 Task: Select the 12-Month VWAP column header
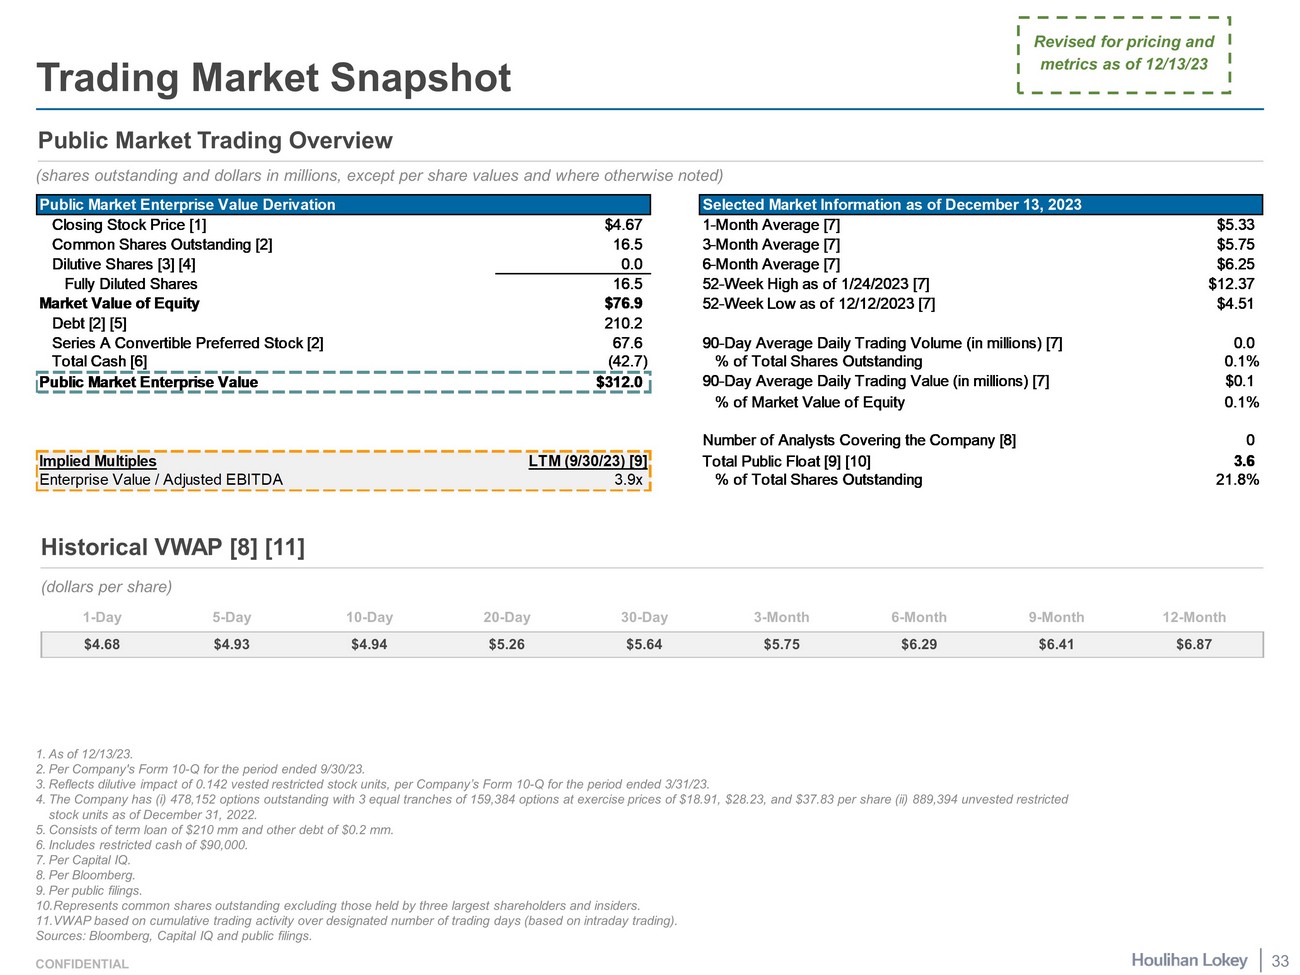[1193, 617]
